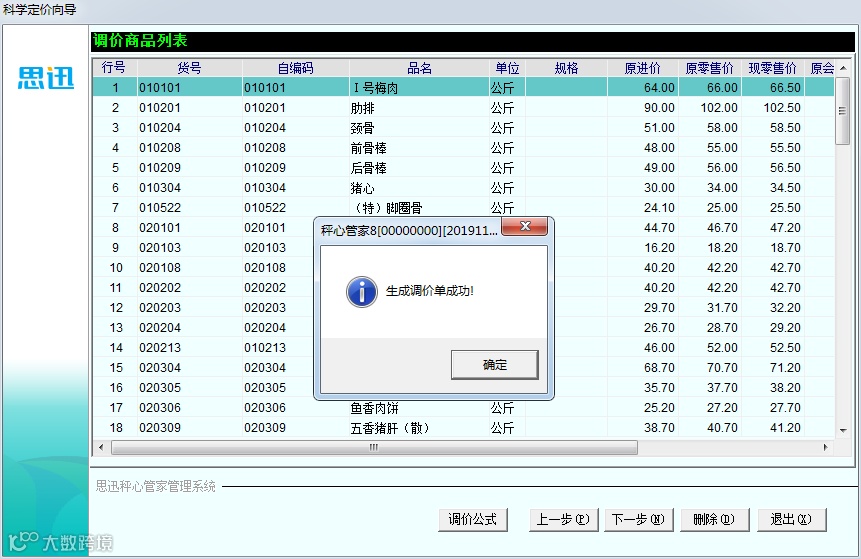This screenshot has width=861, height=559.
Task: Click the 品名 column header
Action: [x=419, y=68]
